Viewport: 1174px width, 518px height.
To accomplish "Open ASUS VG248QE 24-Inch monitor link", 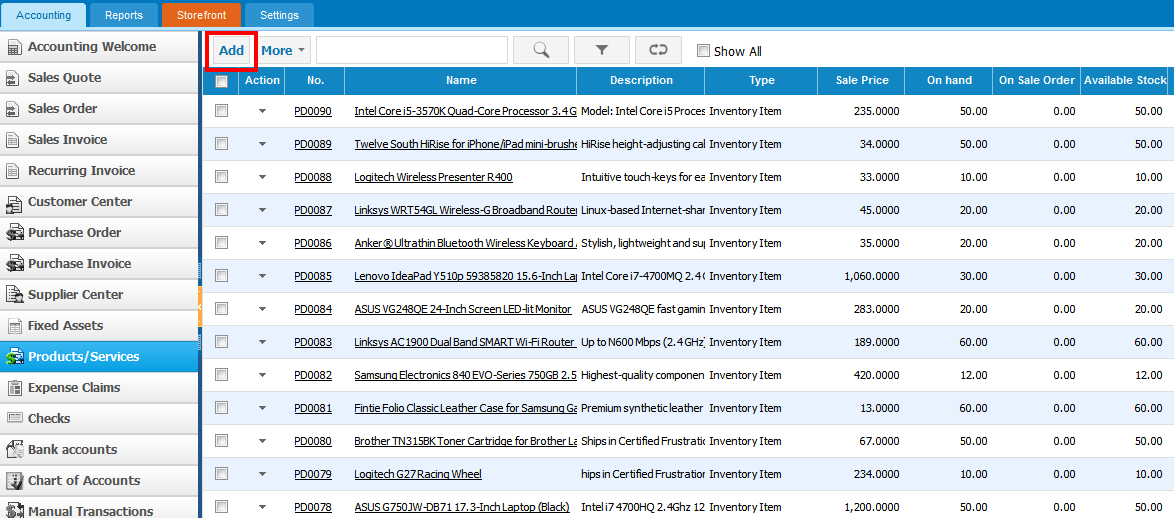I will point(463,309).
